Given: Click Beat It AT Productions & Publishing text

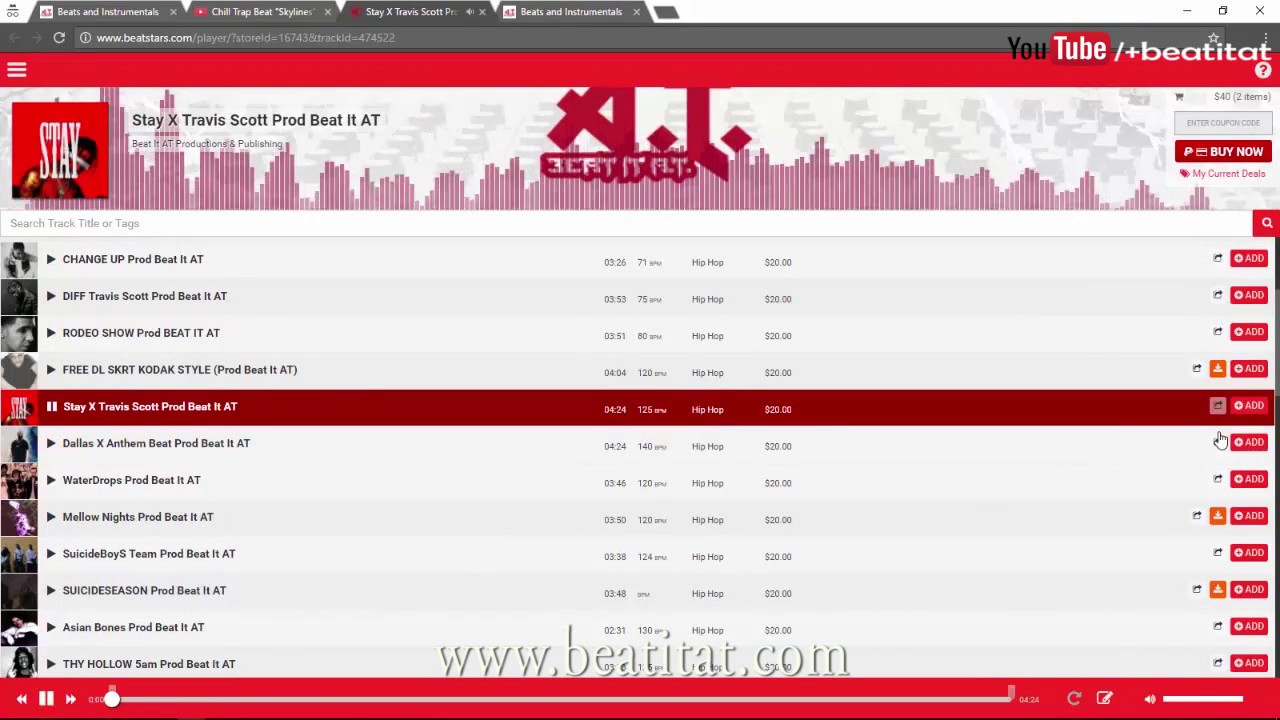Looking at the screenshot, I should coord(207,144).
